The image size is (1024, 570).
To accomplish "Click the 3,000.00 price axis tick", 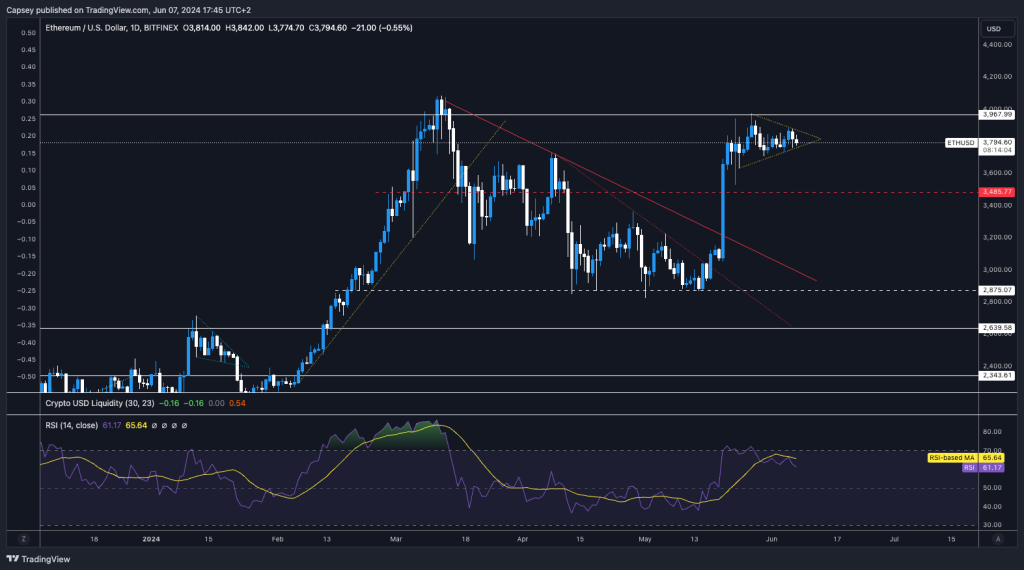I will pyautogui.click(x=997, y=270).
